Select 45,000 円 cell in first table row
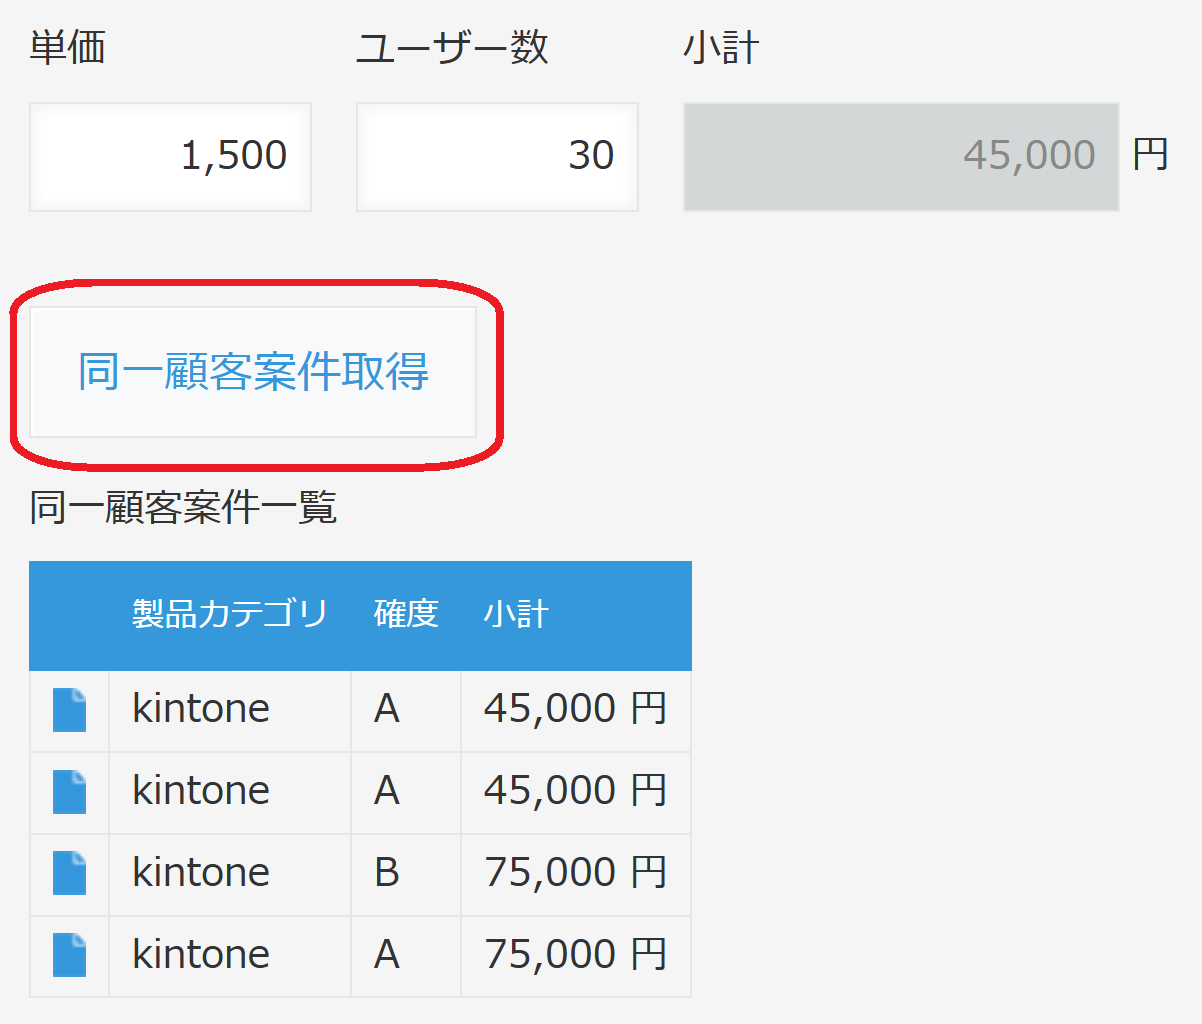Screen dimensions: 1202x1024 click(x=576, y=710)
